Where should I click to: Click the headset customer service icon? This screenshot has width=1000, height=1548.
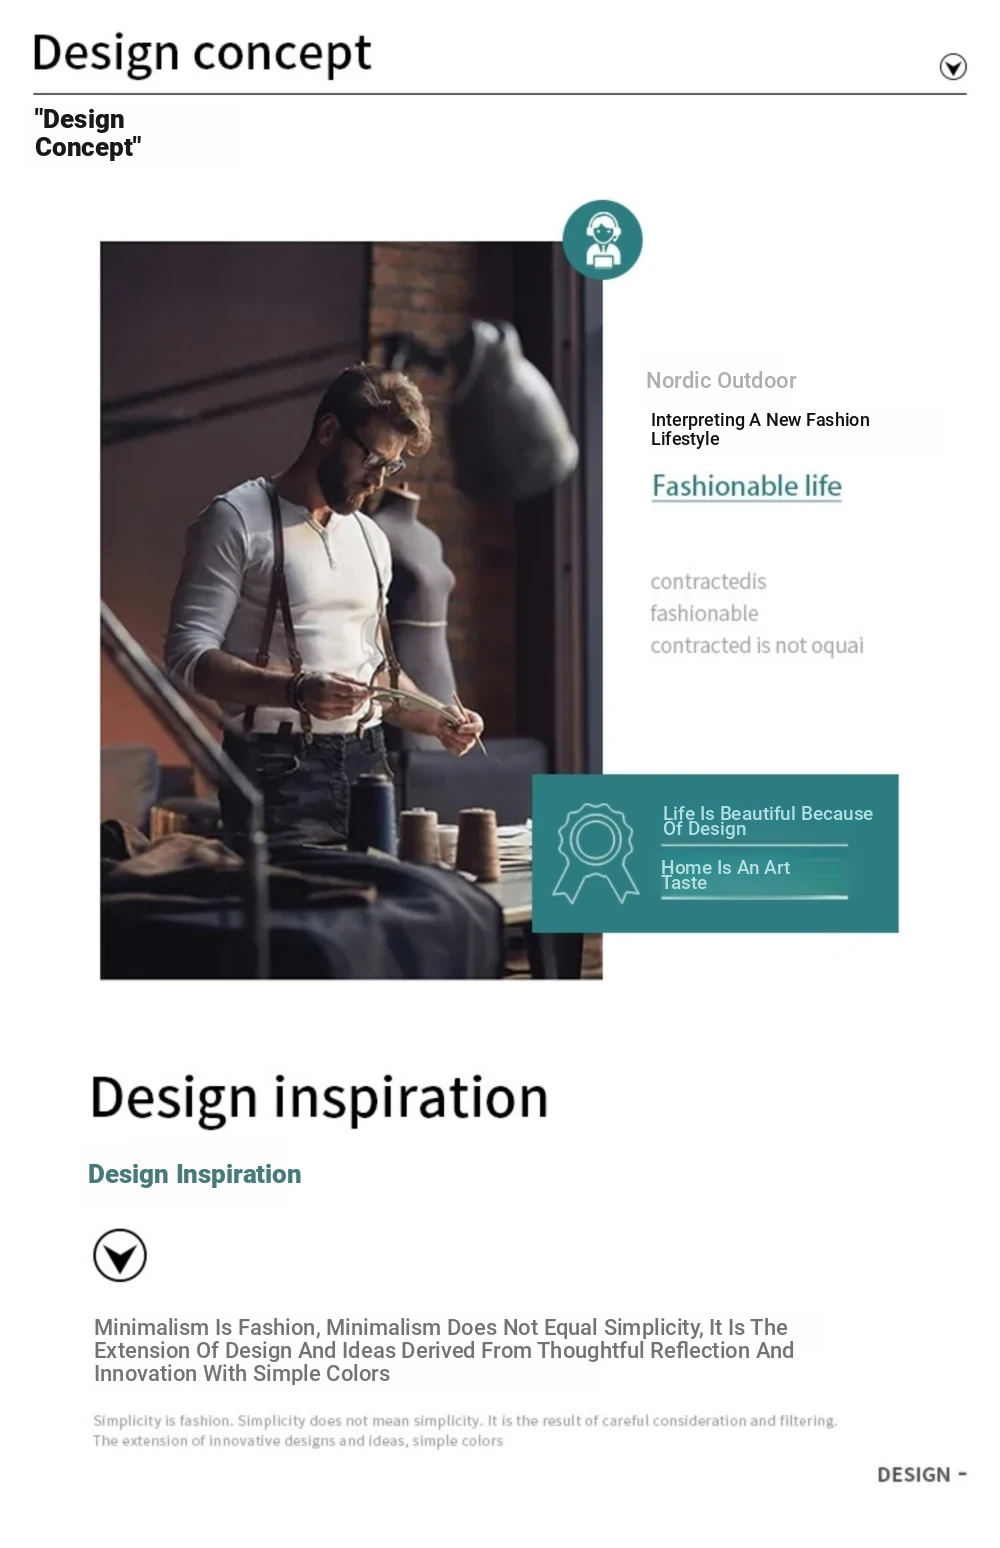[x=602, y=240]
